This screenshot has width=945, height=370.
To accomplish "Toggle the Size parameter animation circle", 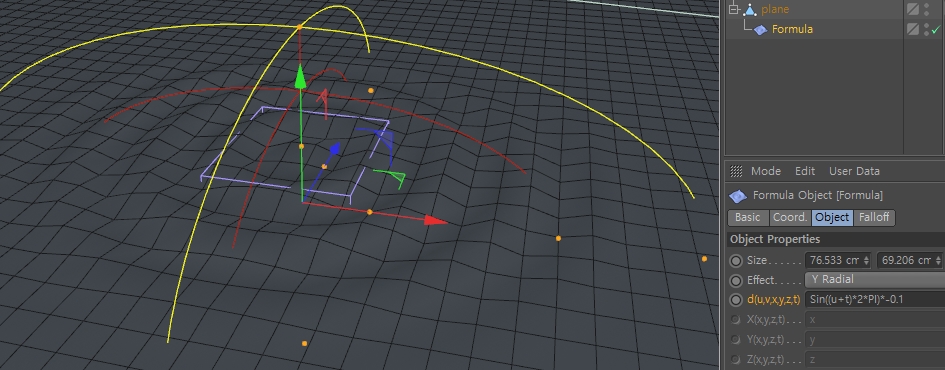I will [x=736, y=261].
